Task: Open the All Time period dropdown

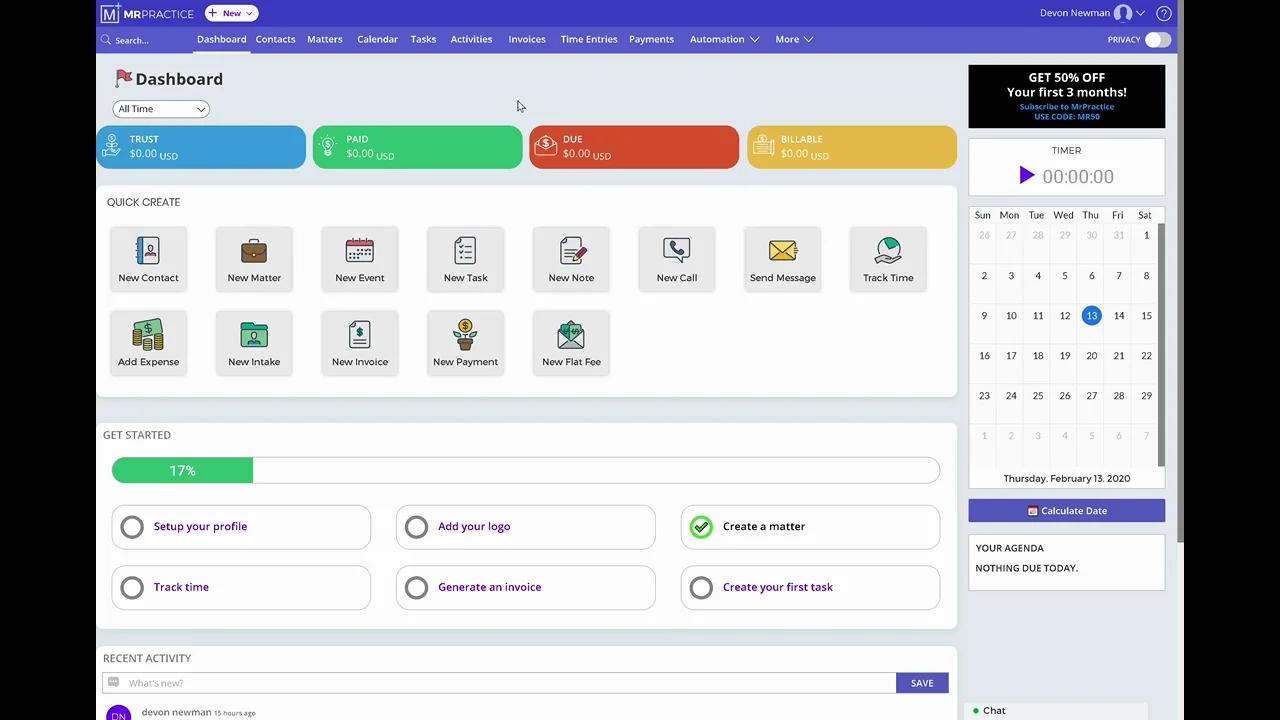Action: (161, 109)
